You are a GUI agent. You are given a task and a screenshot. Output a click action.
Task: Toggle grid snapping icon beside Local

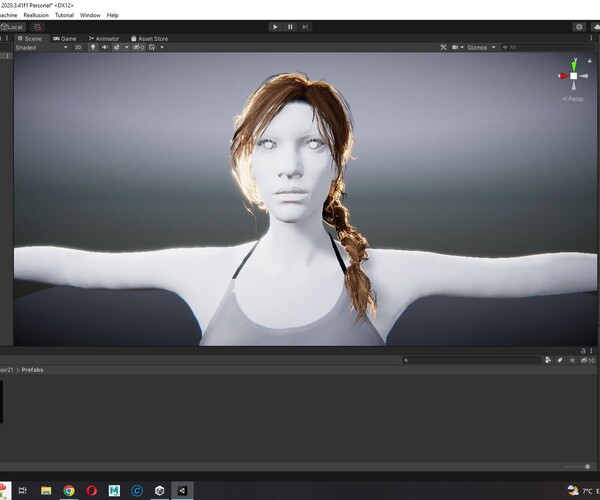tap(38, 27)
